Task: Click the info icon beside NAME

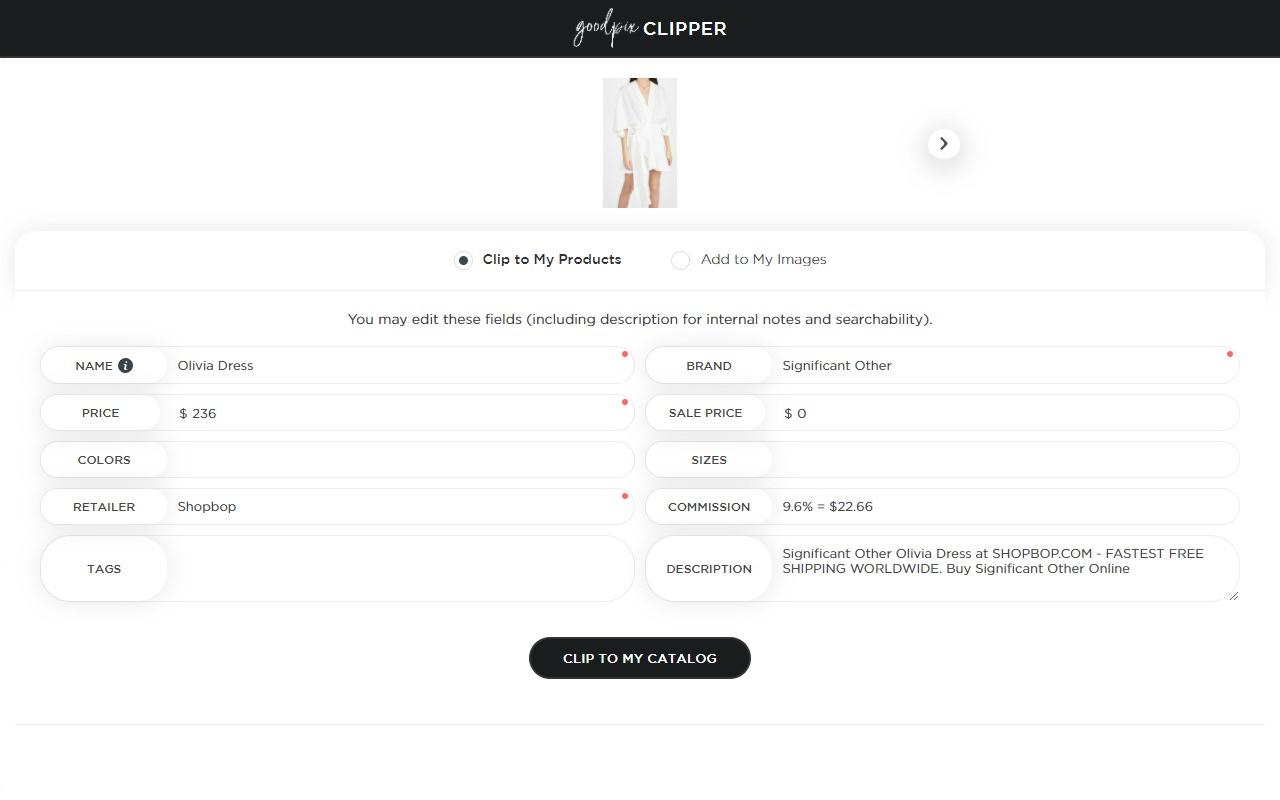Action: 126,366
